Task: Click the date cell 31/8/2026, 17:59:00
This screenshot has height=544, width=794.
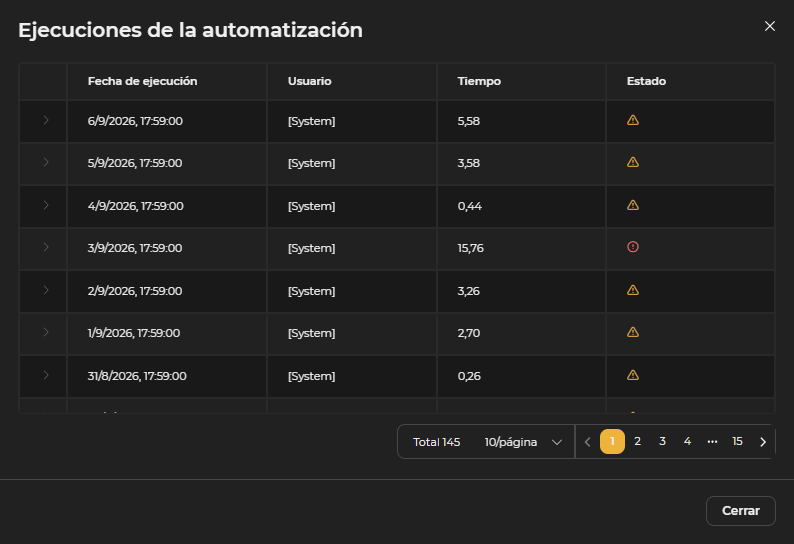Action: pos(137,376)
